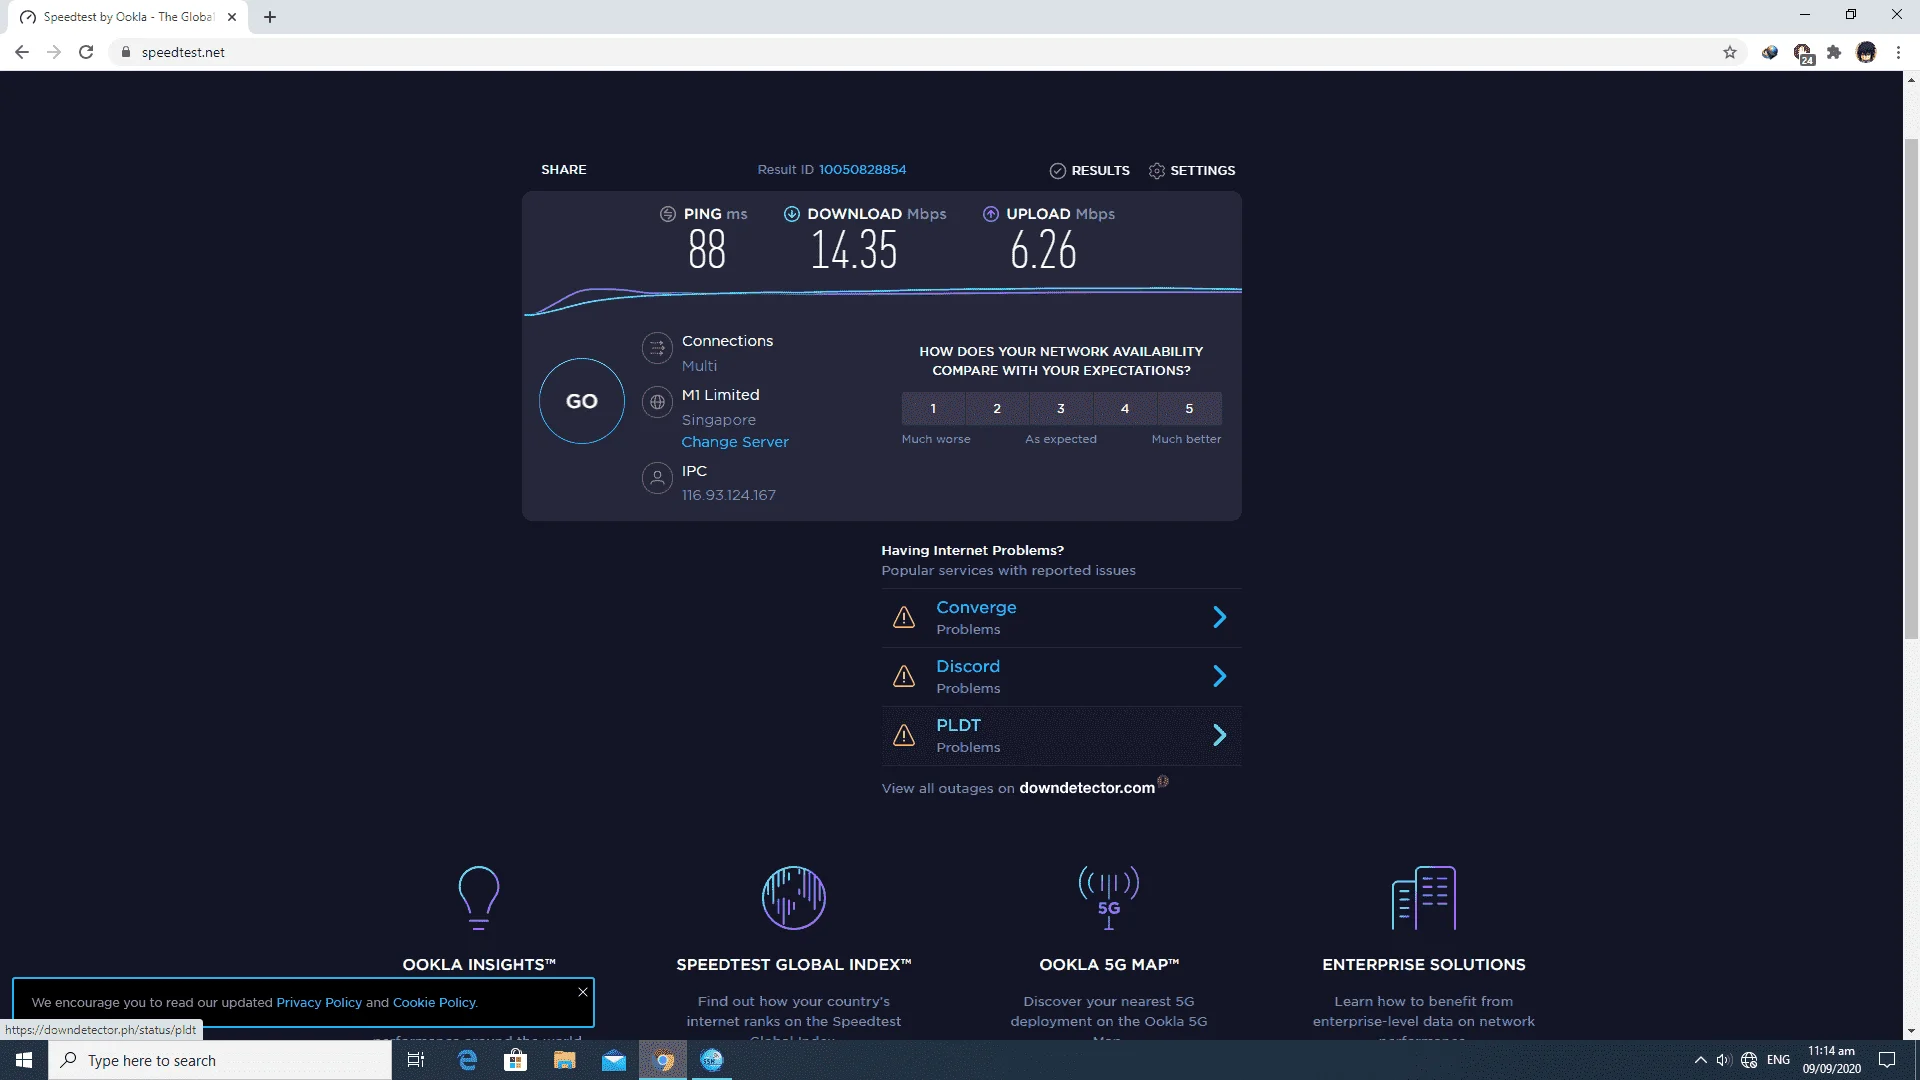1920x1080 pixels.
Task: Click the taskbar search box
Action: [220, 1060]
